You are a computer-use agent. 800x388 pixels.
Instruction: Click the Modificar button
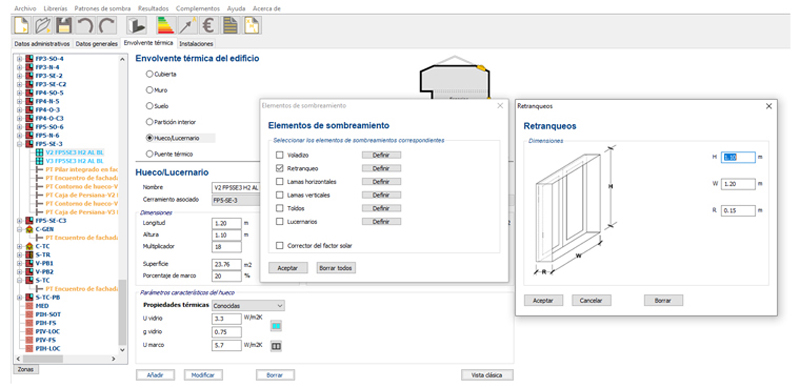pos(203,375)
